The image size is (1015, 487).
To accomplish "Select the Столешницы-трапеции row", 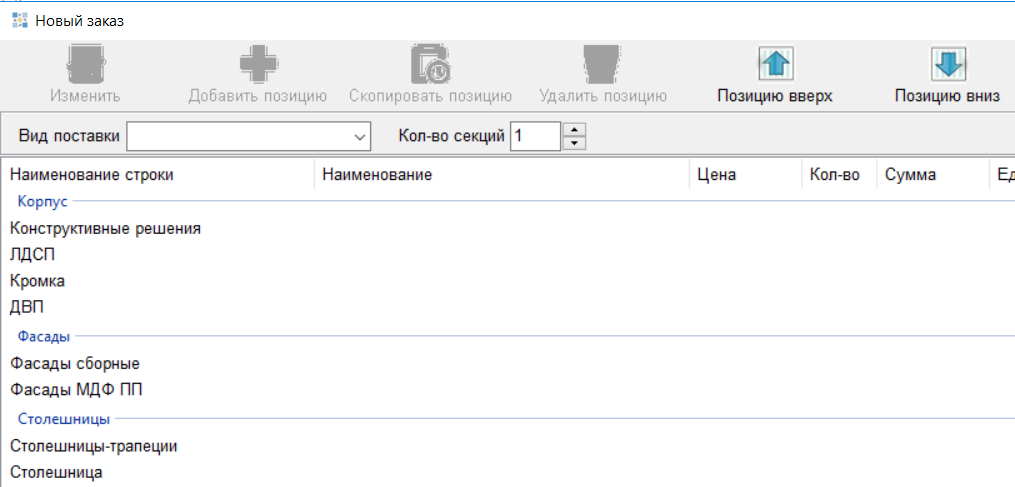I will (x=94, y=446).
